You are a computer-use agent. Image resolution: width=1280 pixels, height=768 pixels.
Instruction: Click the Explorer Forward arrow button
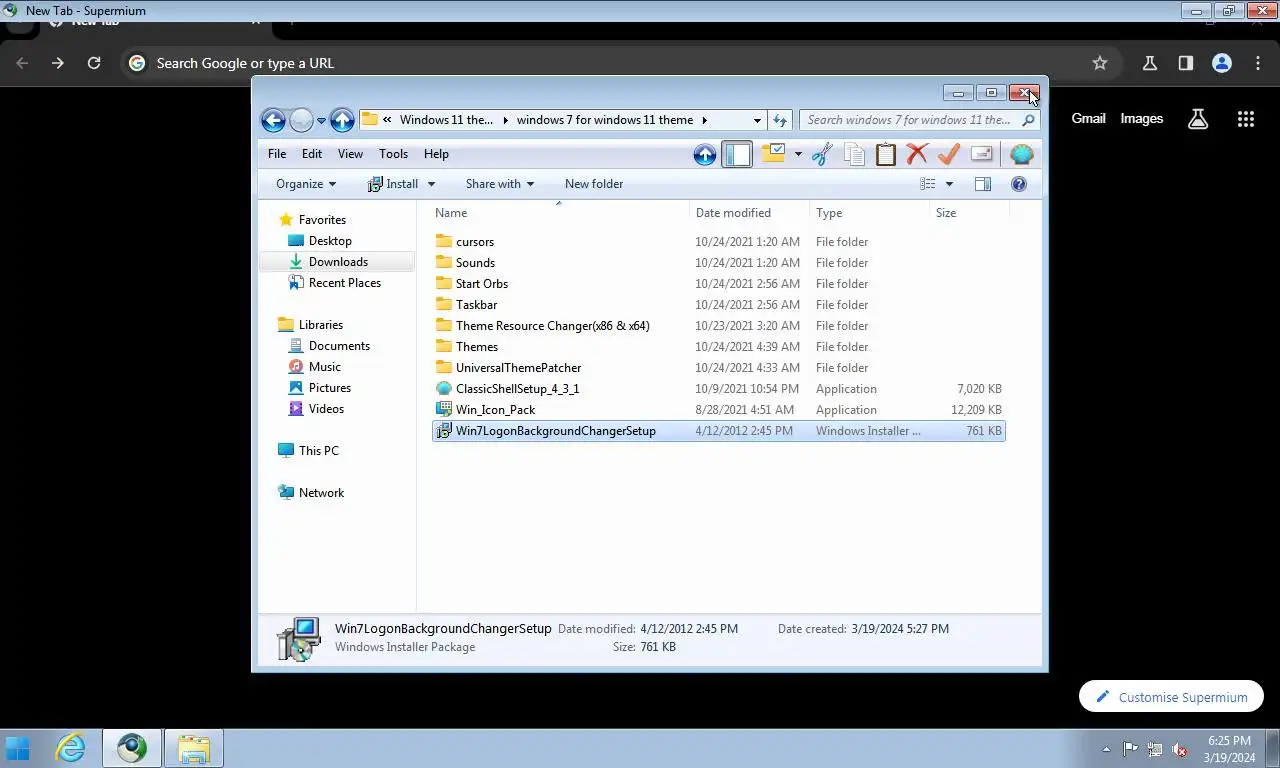[x=301, y=121]
